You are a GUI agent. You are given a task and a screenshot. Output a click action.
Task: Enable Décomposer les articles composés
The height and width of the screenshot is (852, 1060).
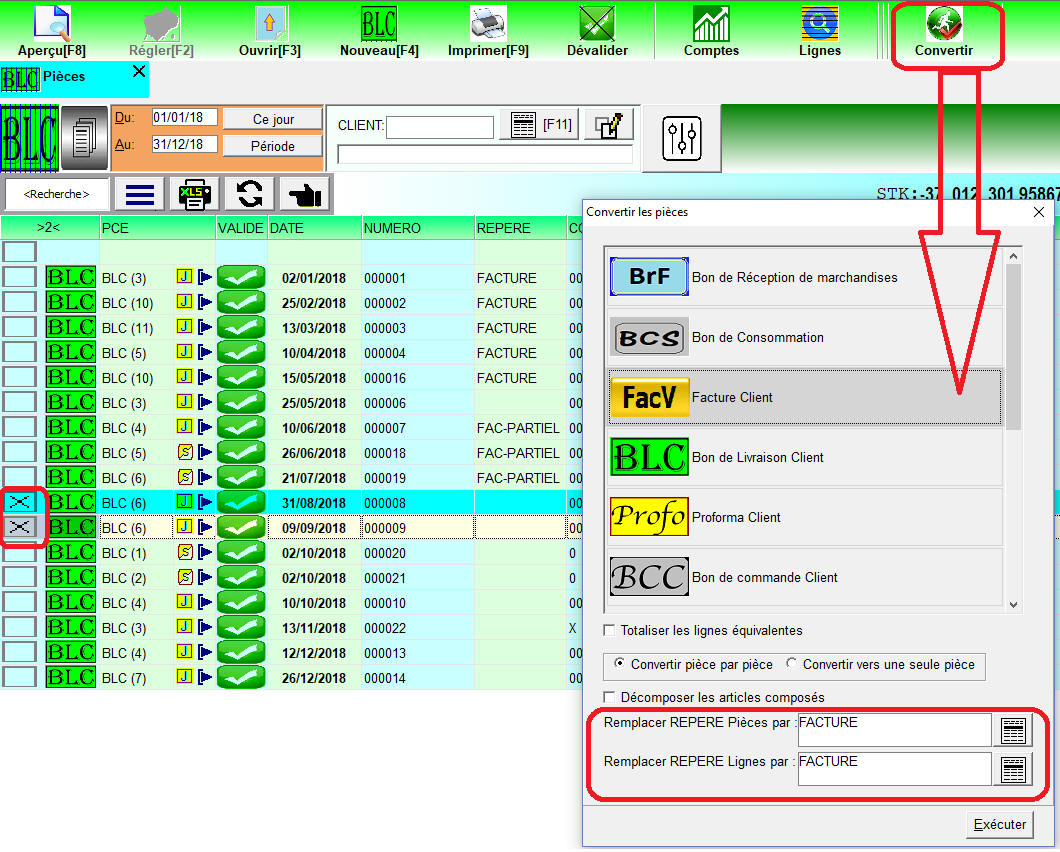pos(610,697)
